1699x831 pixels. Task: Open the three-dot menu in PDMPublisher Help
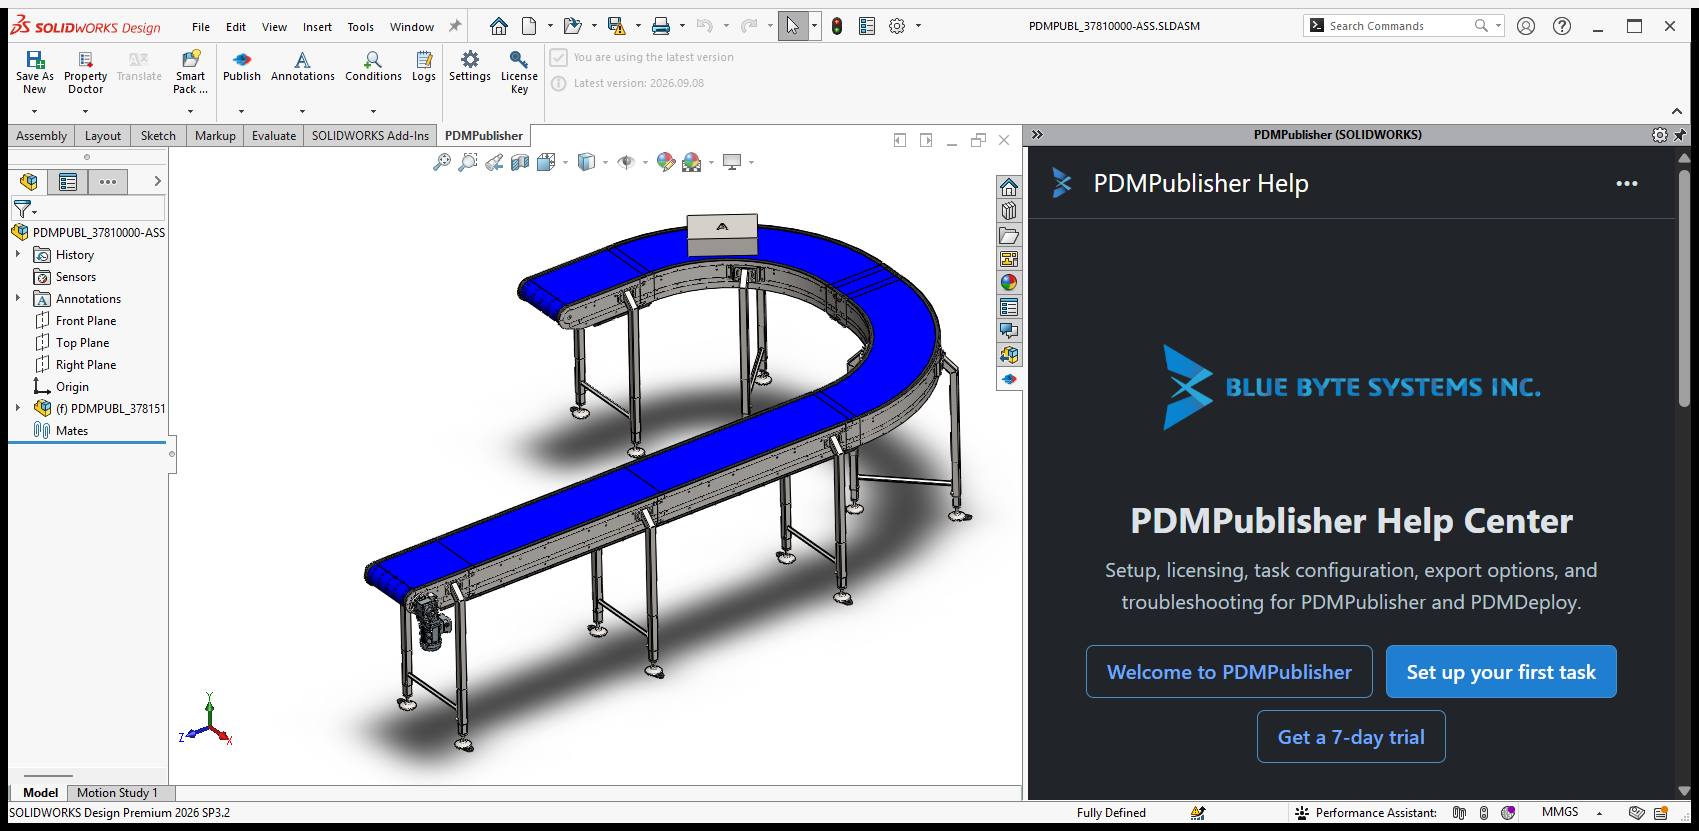pyautogui.click(x=1627, y=184)
